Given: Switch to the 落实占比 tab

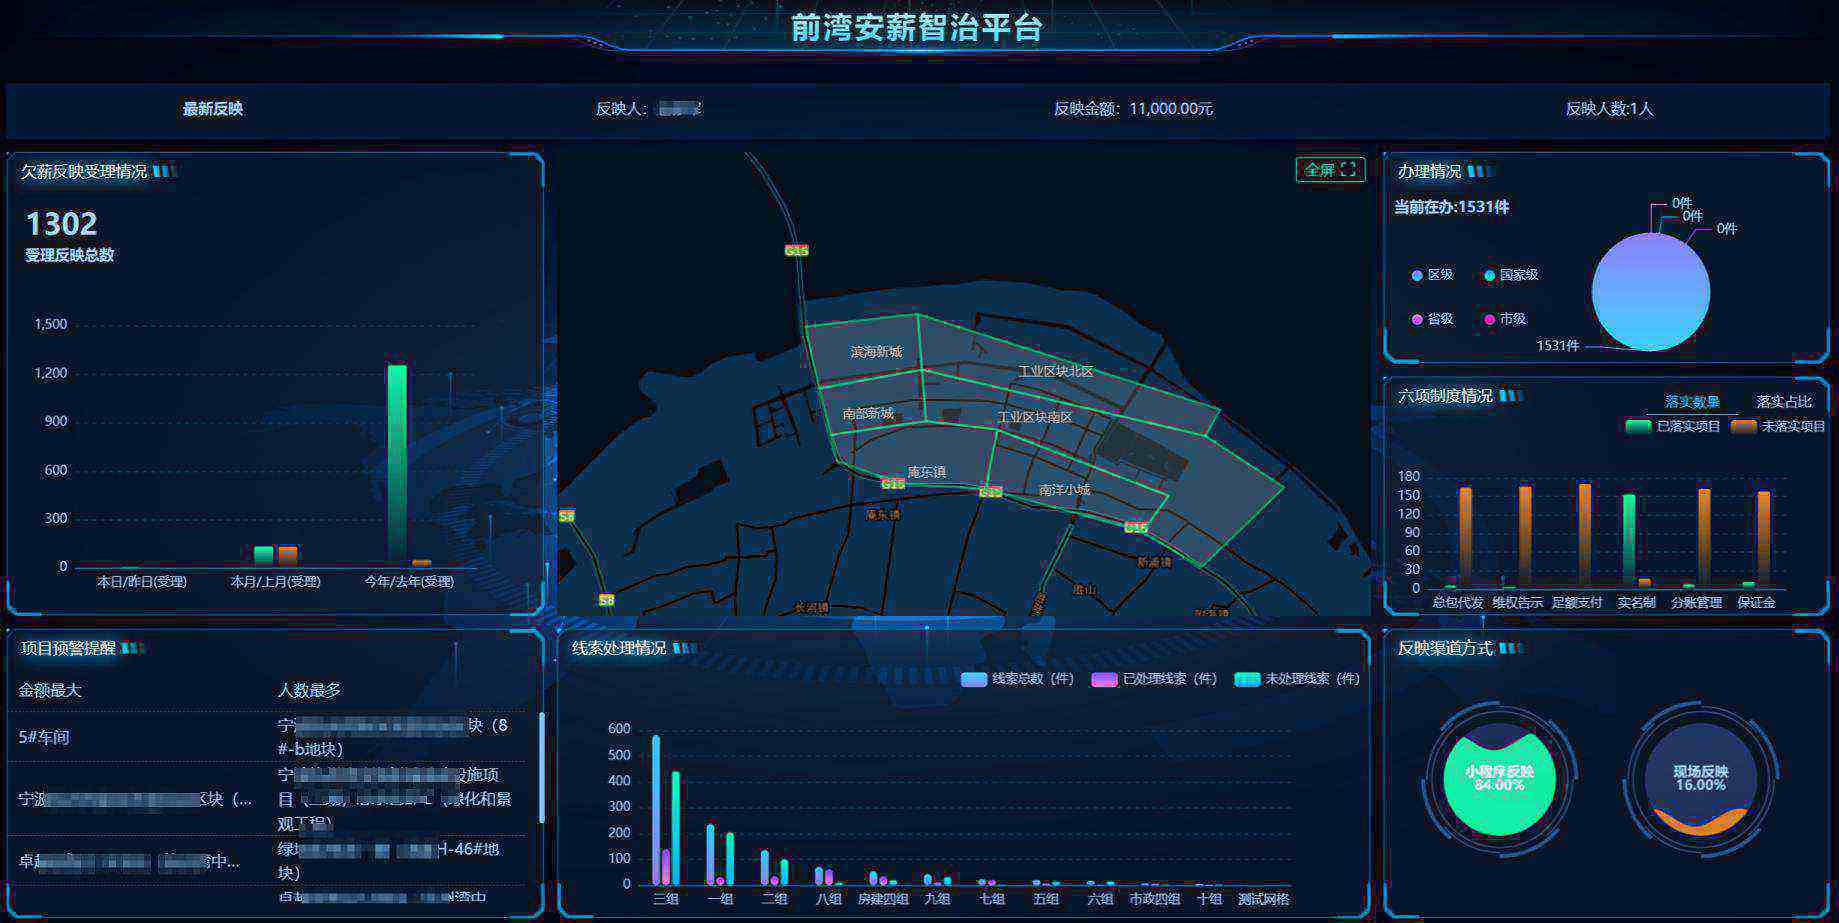Looking at the screenshot, I should [x=1783, y=402].
